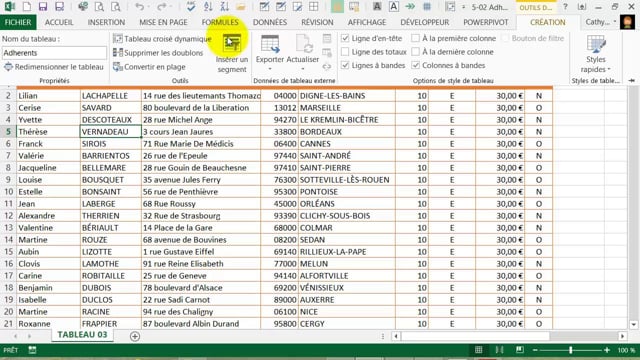
Task: Switch to Page Layout view in status bar
Action: point(499,350)
